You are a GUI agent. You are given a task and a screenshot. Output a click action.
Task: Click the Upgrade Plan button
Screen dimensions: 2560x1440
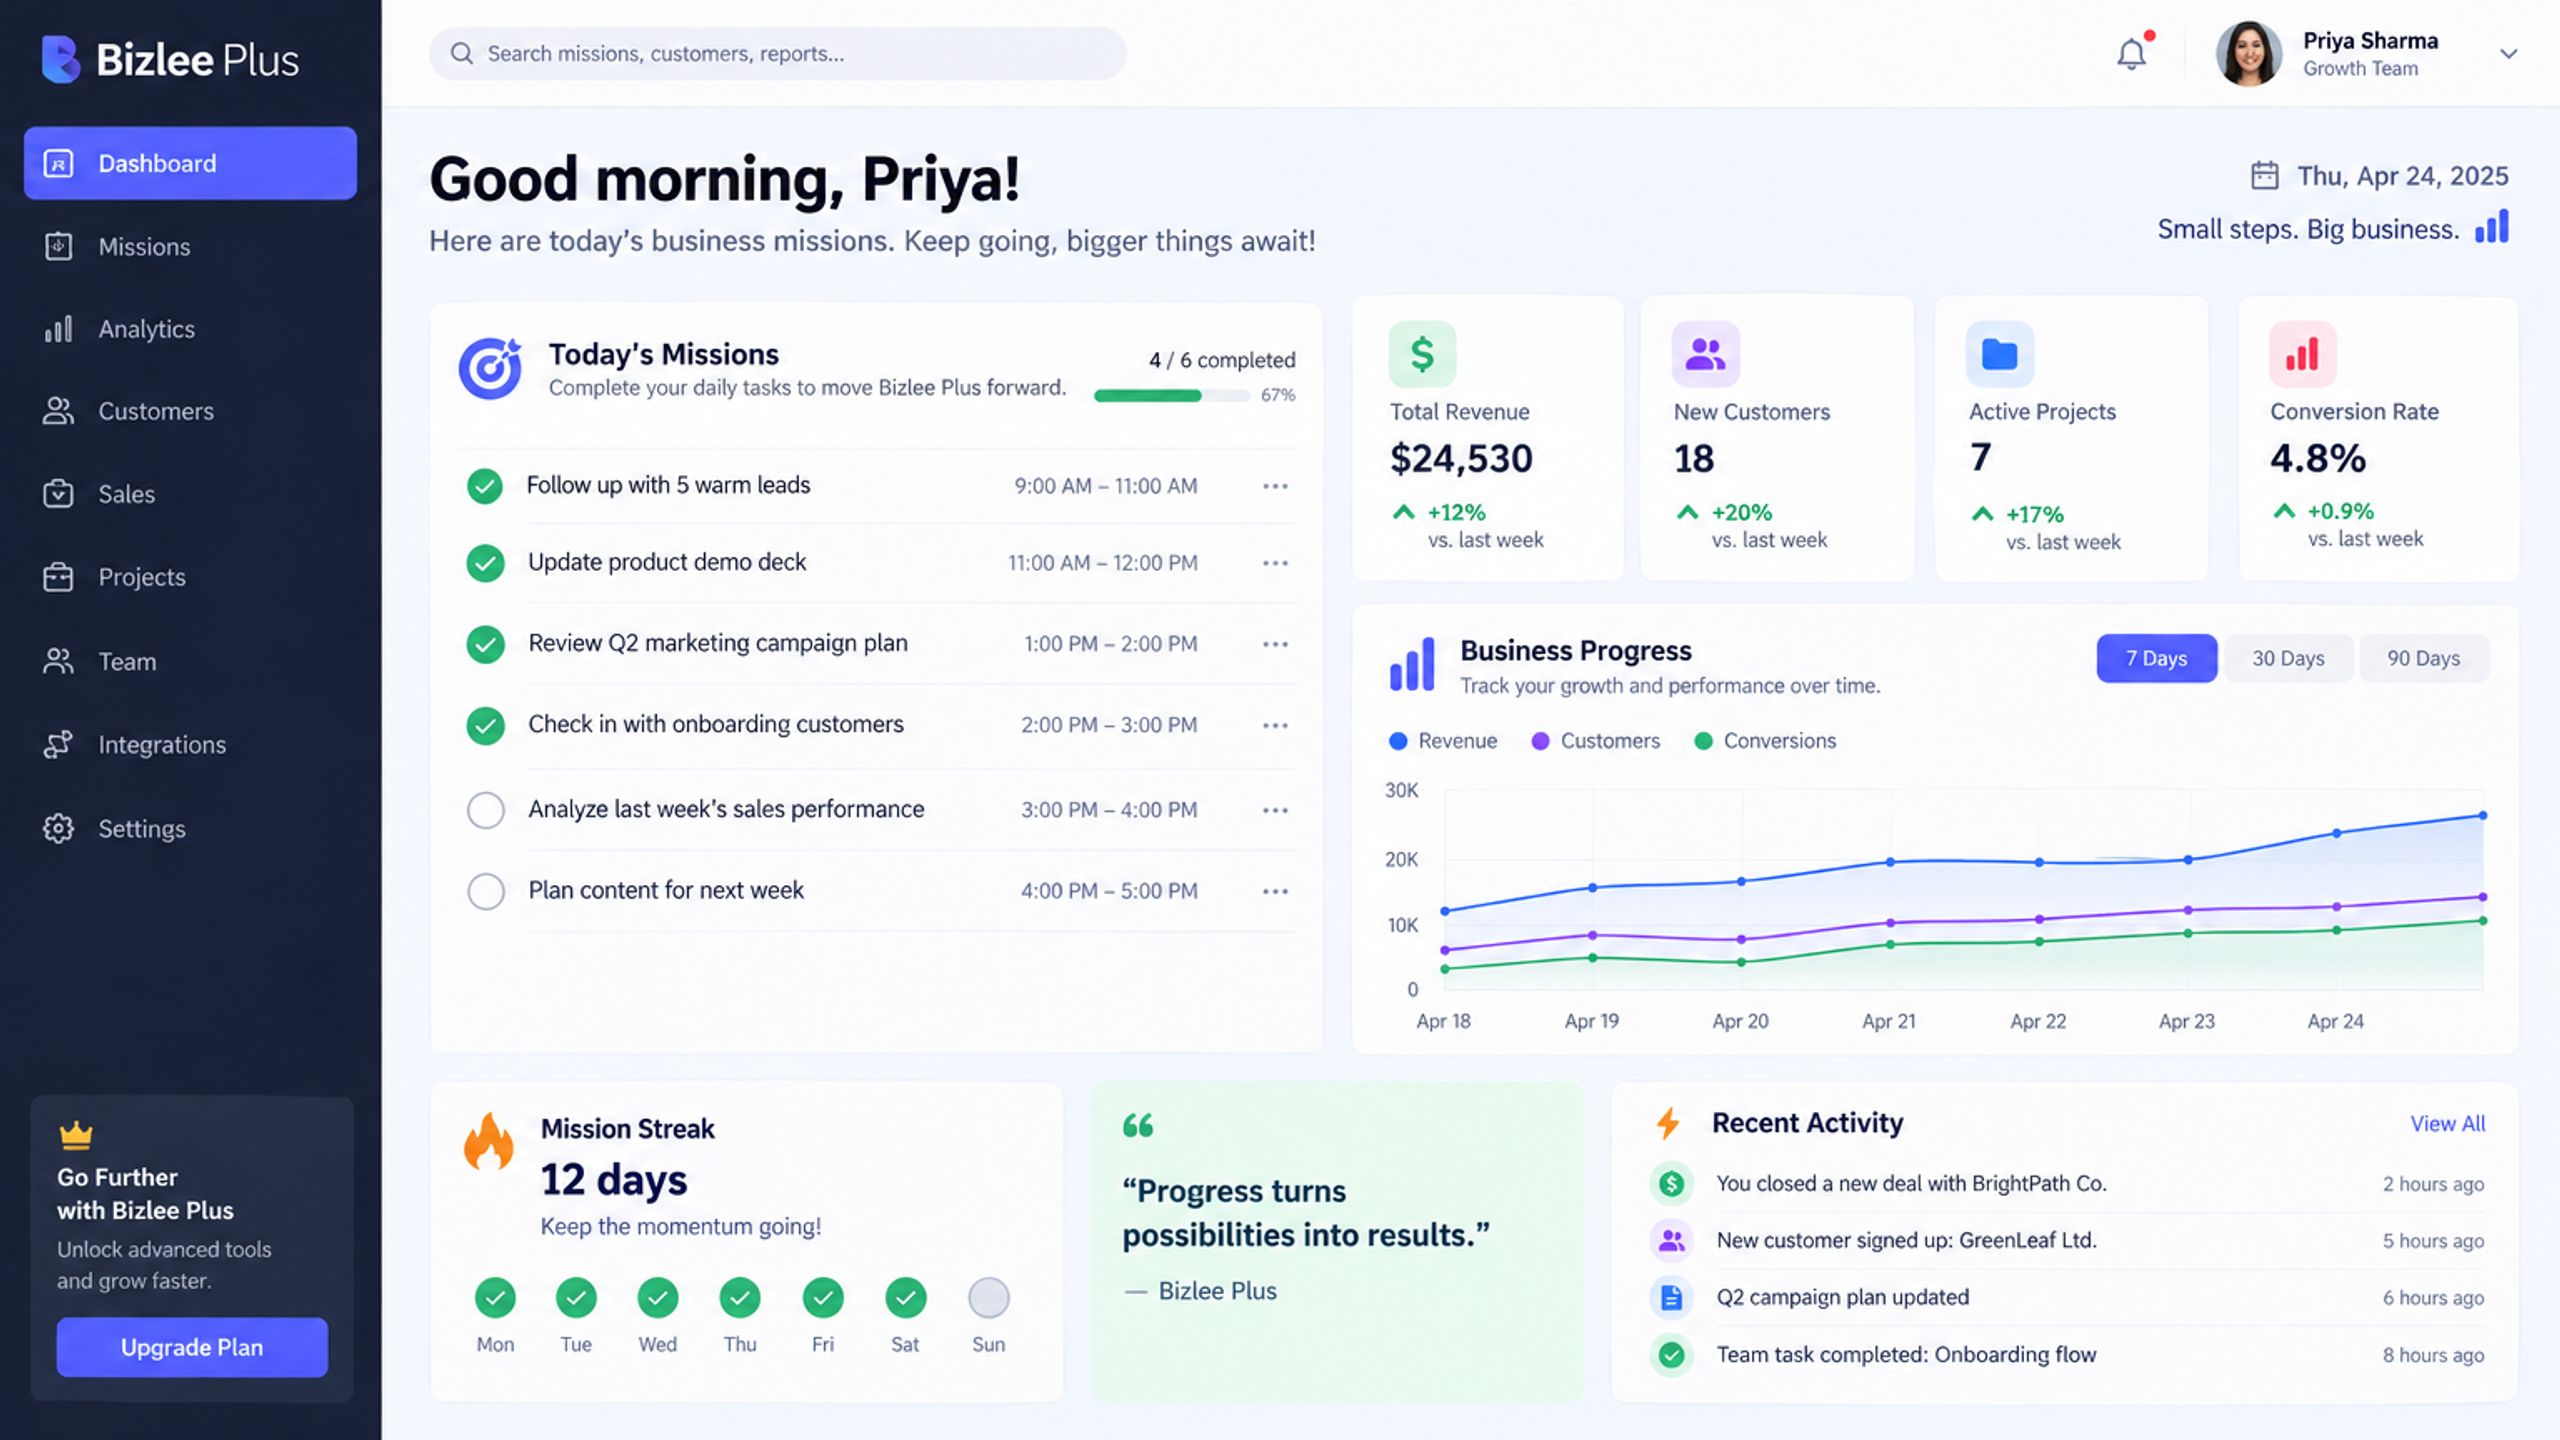click(x=192, y=1347)
